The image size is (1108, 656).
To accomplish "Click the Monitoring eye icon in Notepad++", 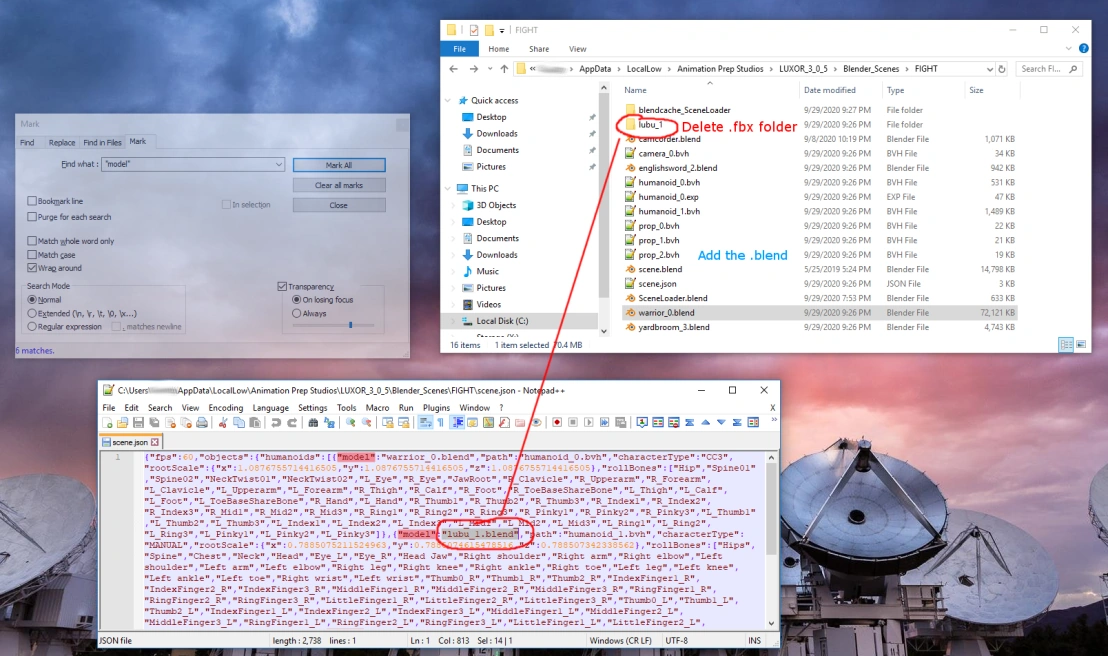I will (537, 422).
